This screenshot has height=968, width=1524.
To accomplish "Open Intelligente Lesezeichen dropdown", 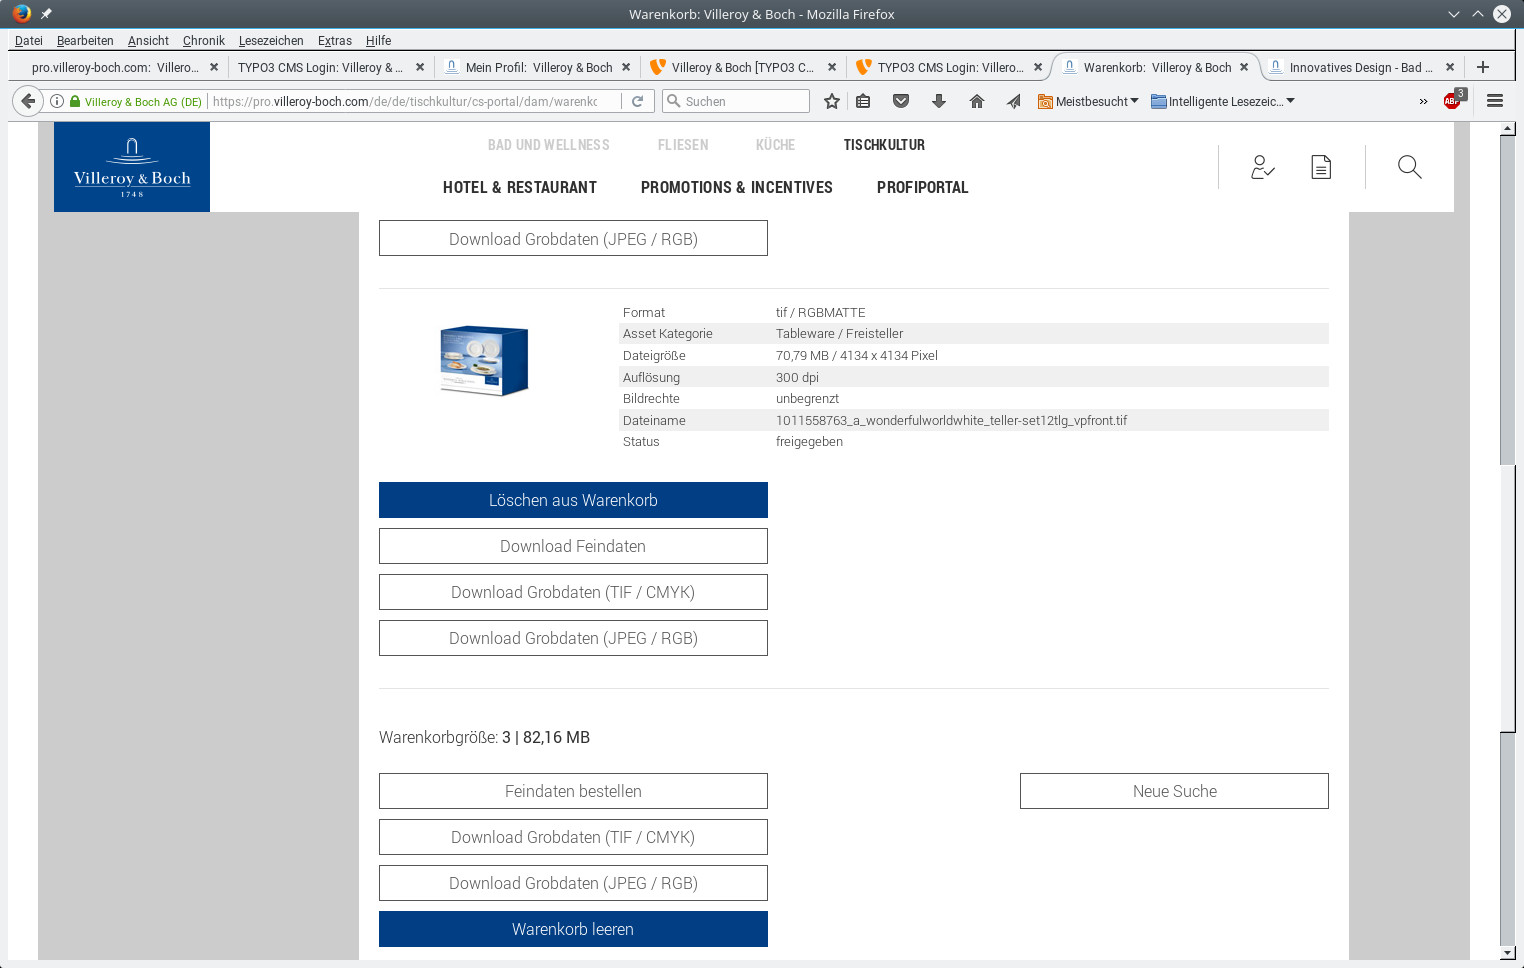I will (1223, 101).
